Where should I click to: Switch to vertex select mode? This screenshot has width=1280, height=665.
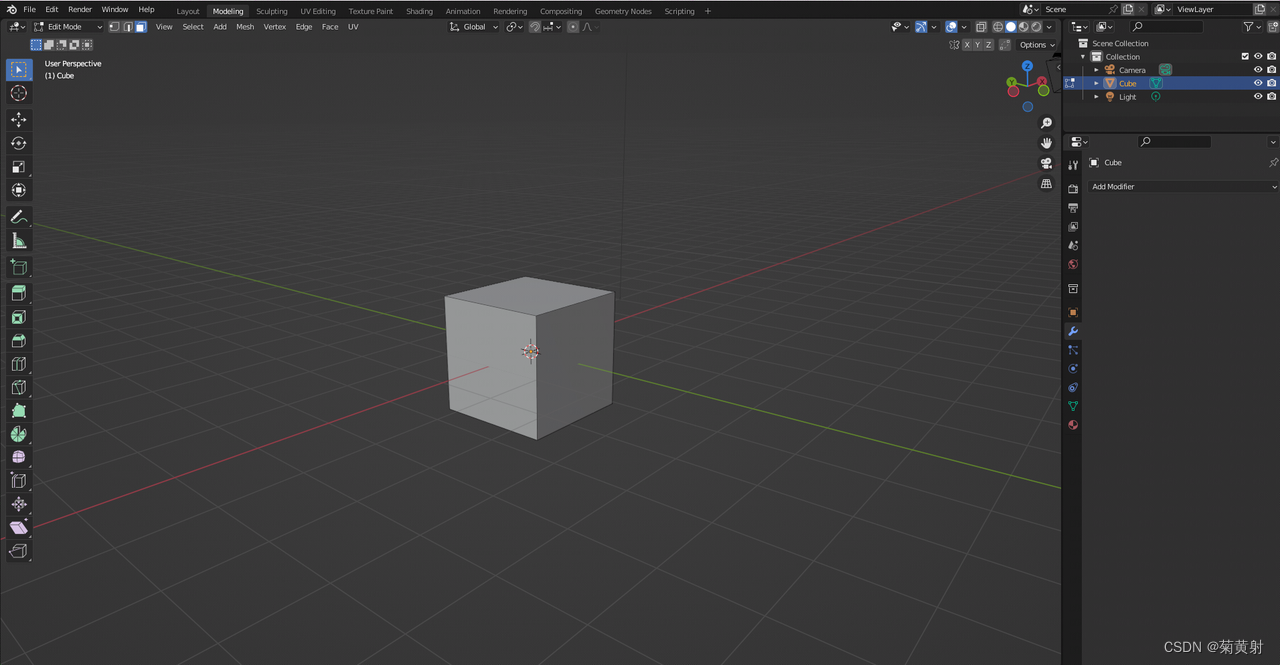(114, 27)
